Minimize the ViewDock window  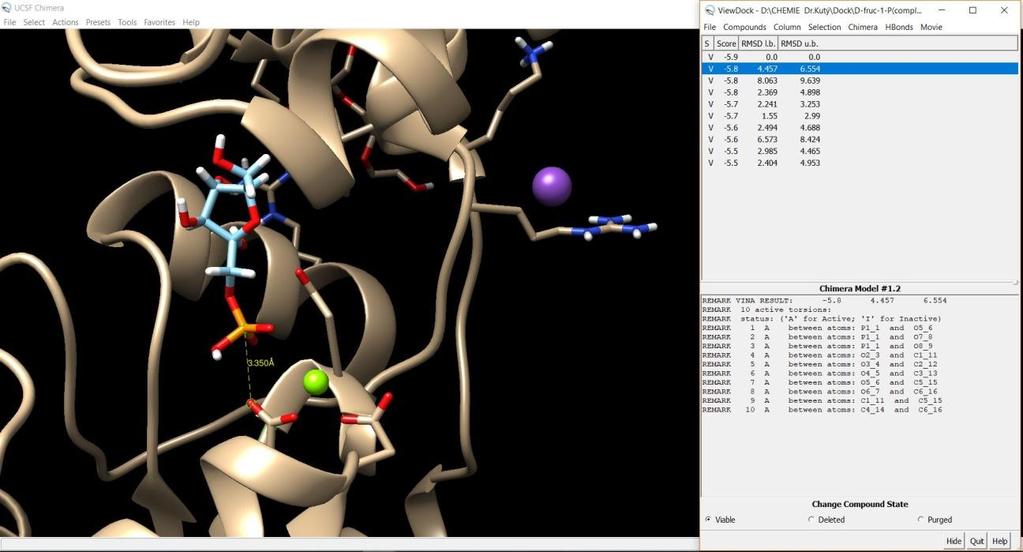[942, 10]
